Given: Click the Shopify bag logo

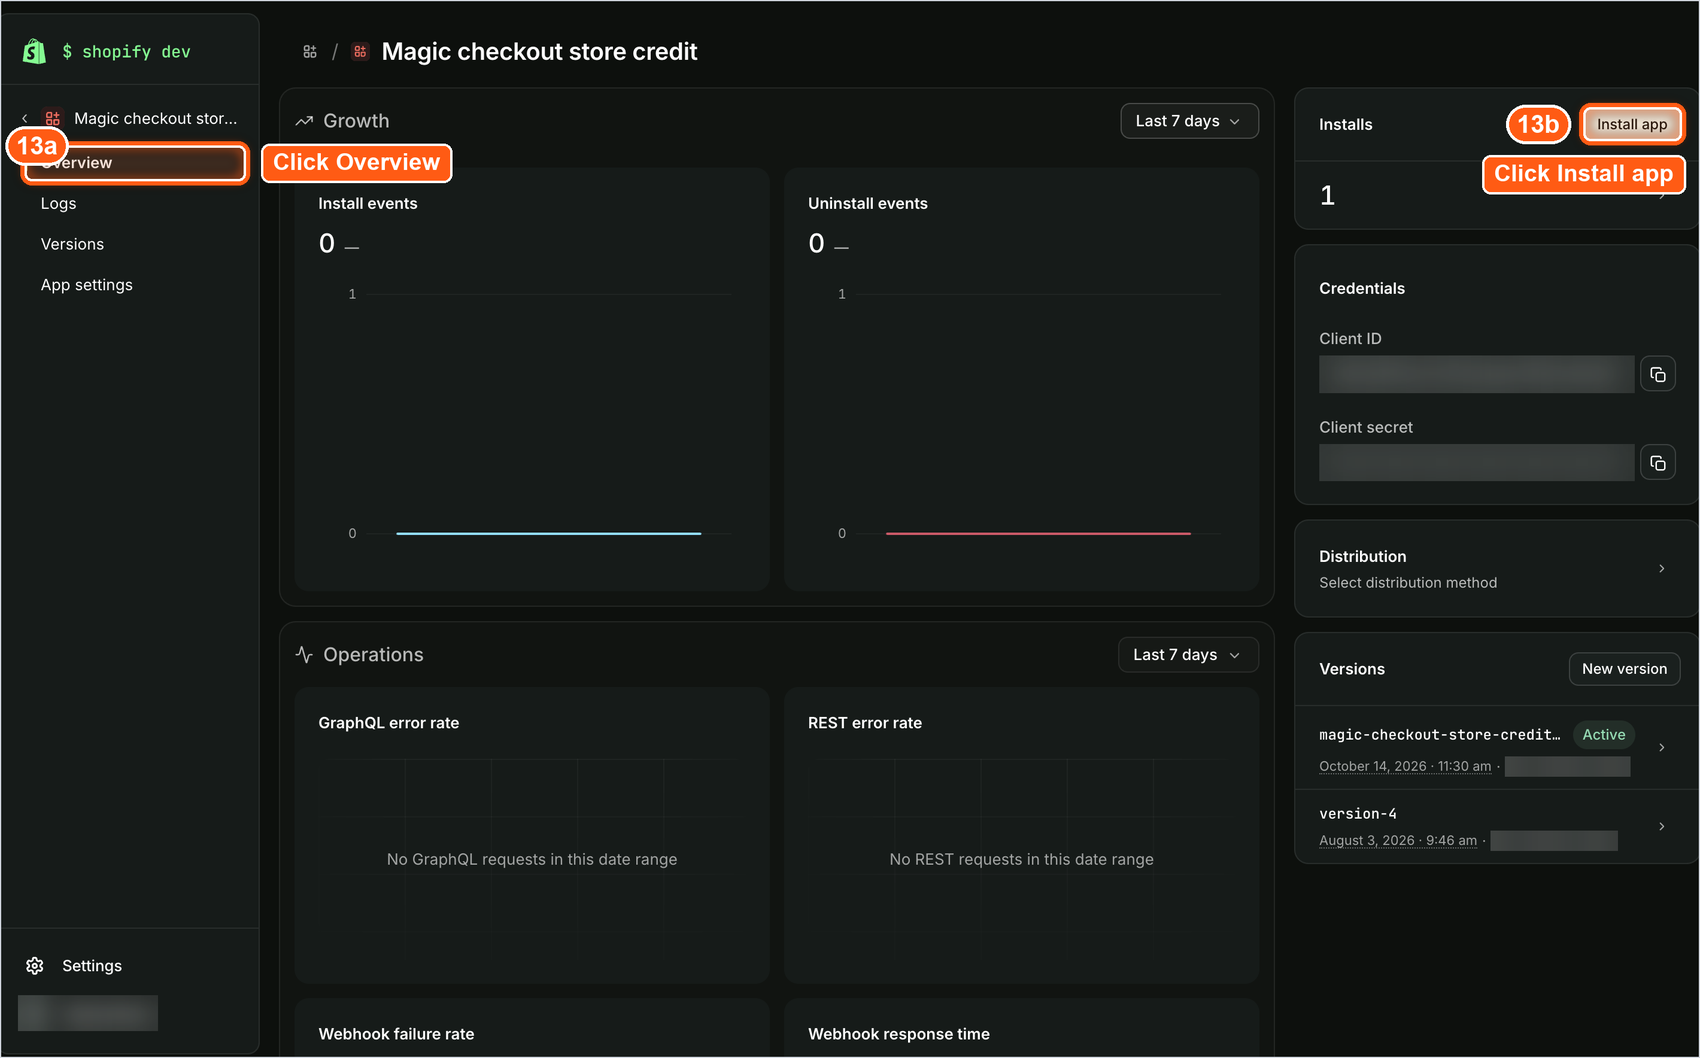Looking at the screenshot, I should [34, 51].
